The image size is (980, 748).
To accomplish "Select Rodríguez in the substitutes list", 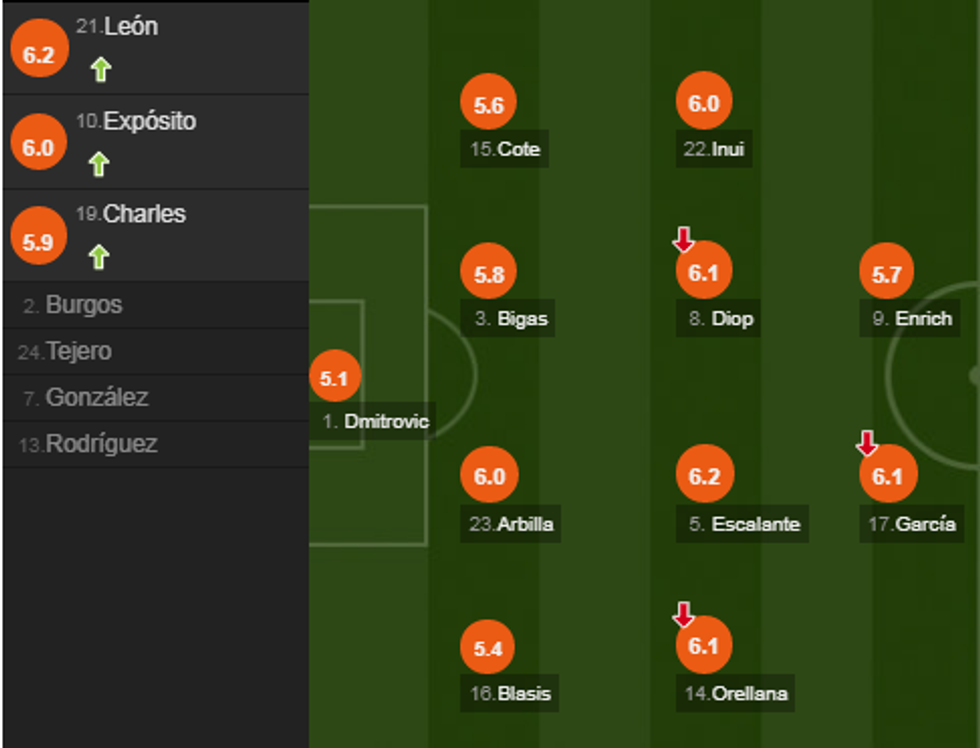I will [x=100, y=444].
